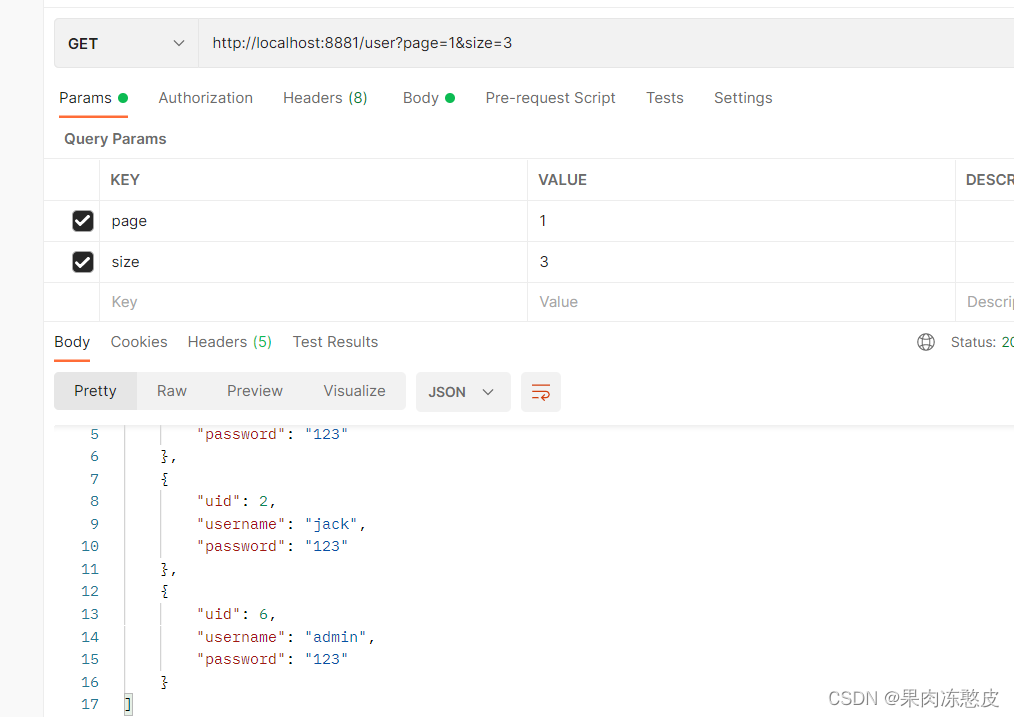1014x717 pixels.
Task: Open the Settings tab
Action: [x=743, y=98]
